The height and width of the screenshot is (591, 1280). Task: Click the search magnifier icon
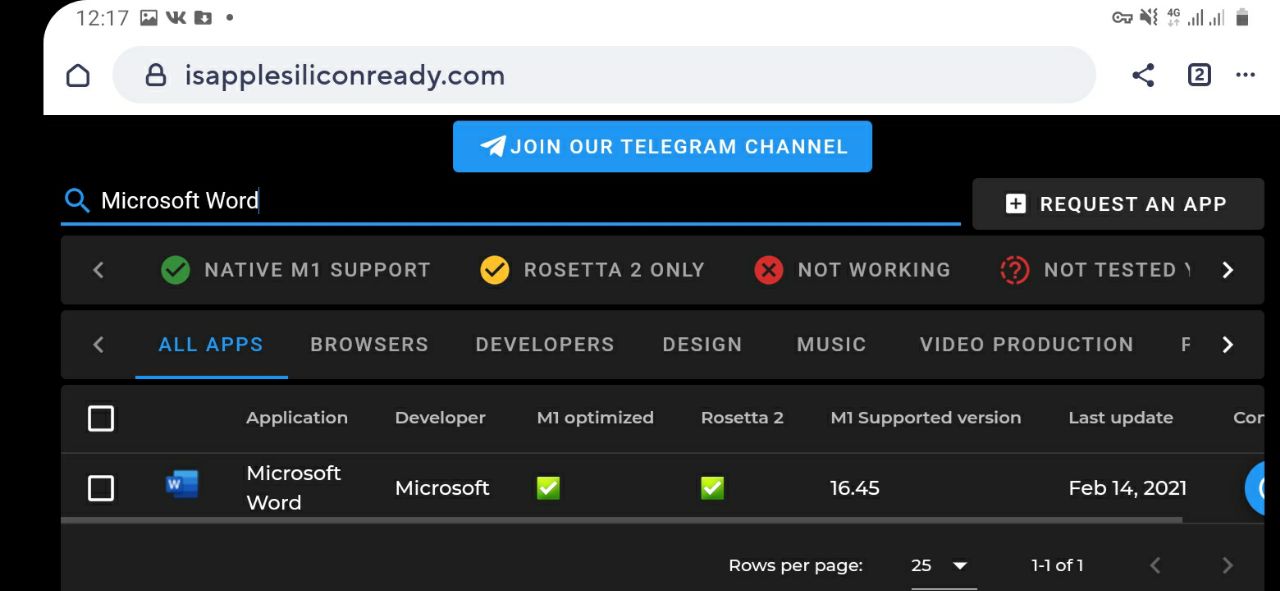point(77,200)
